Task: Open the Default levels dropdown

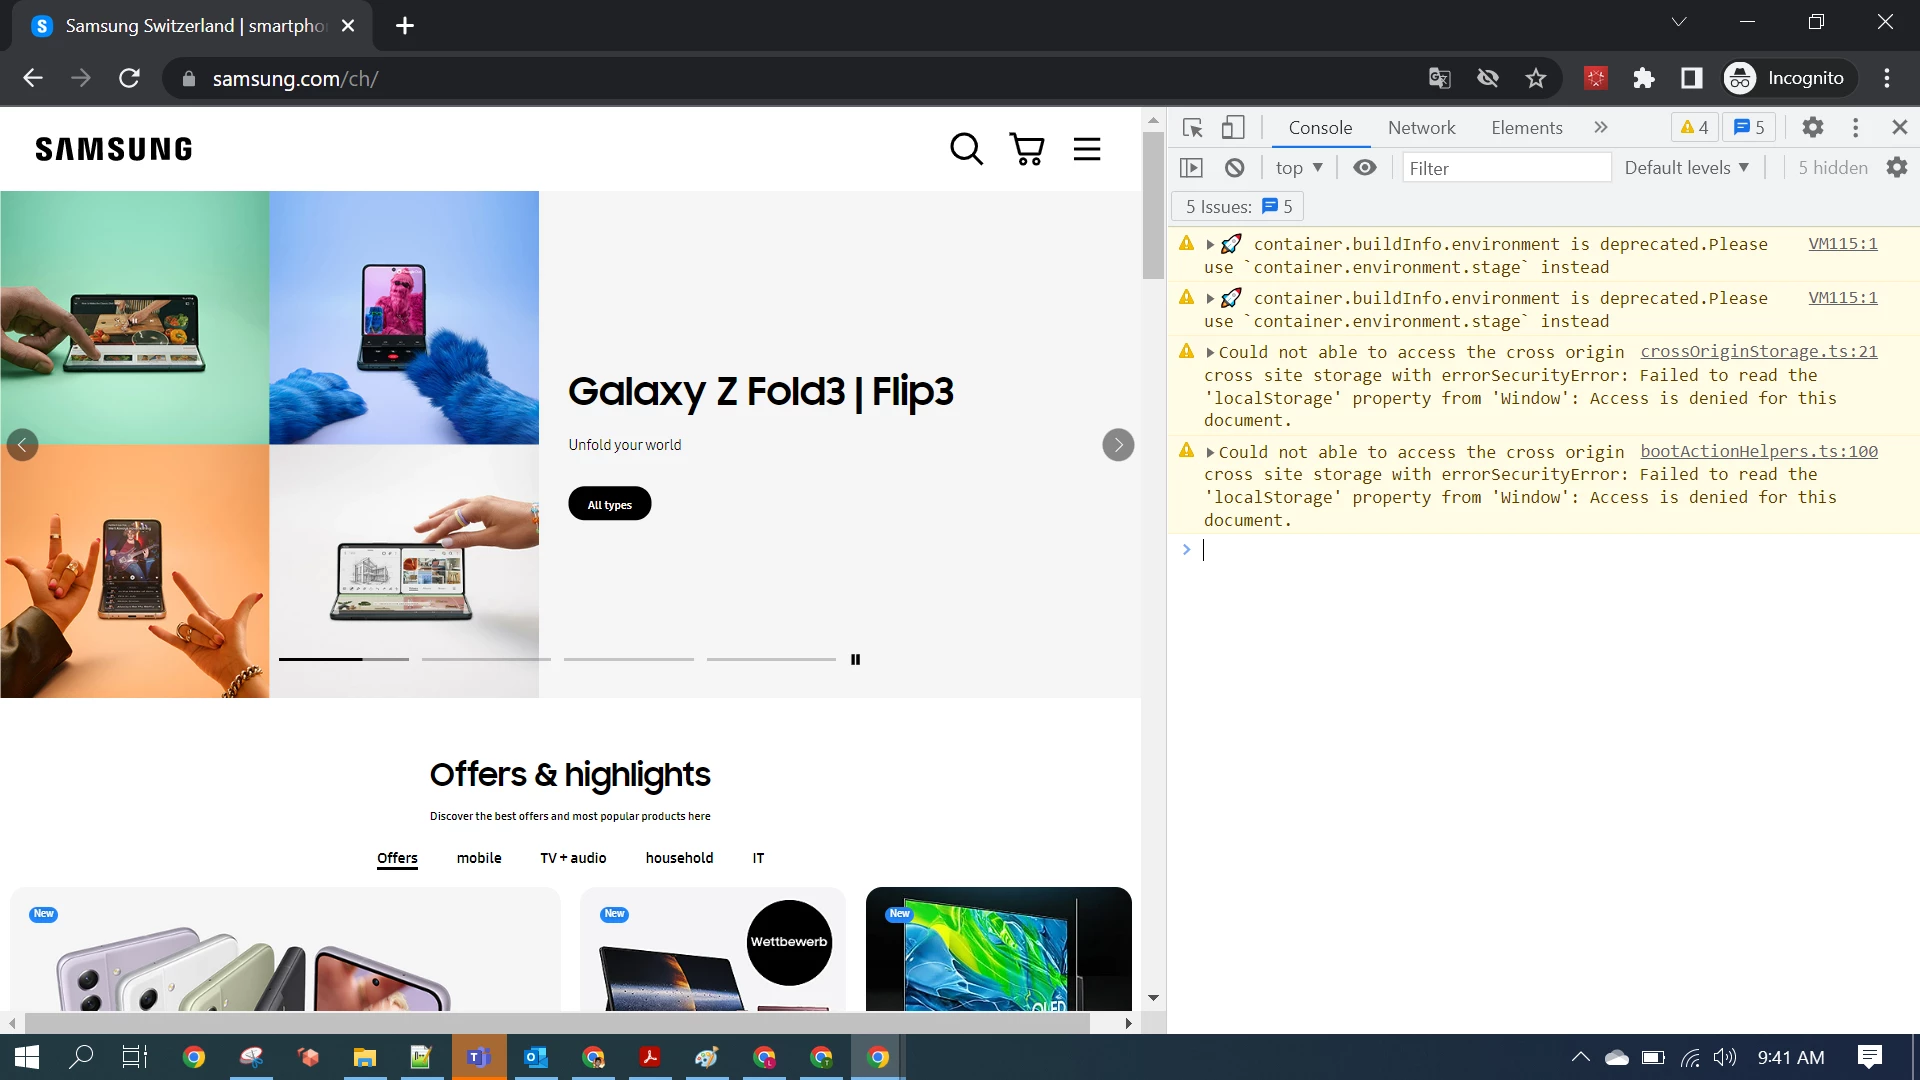Action: point(1686,168)
